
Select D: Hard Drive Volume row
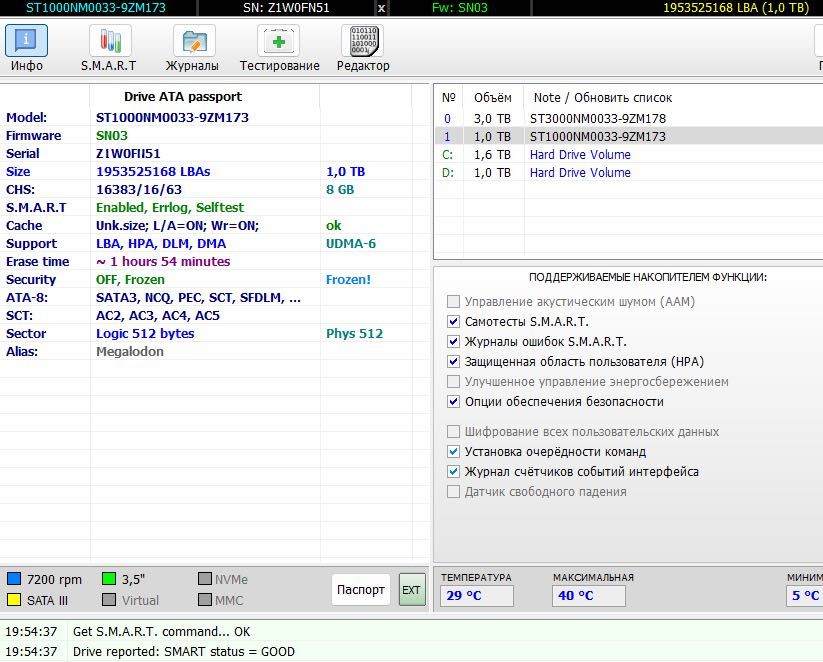pyautogui.click(x=629, y=172)
